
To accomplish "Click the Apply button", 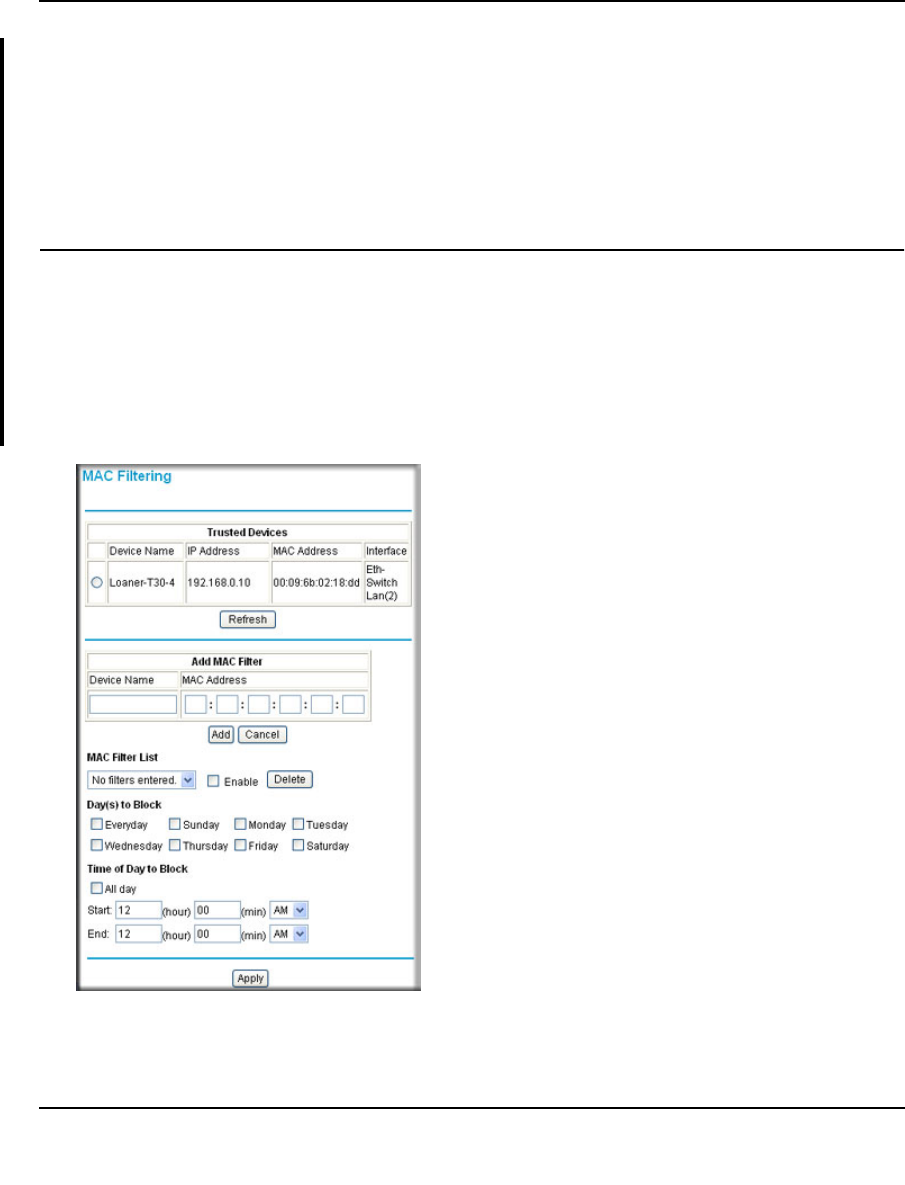I will coord(250,978).
